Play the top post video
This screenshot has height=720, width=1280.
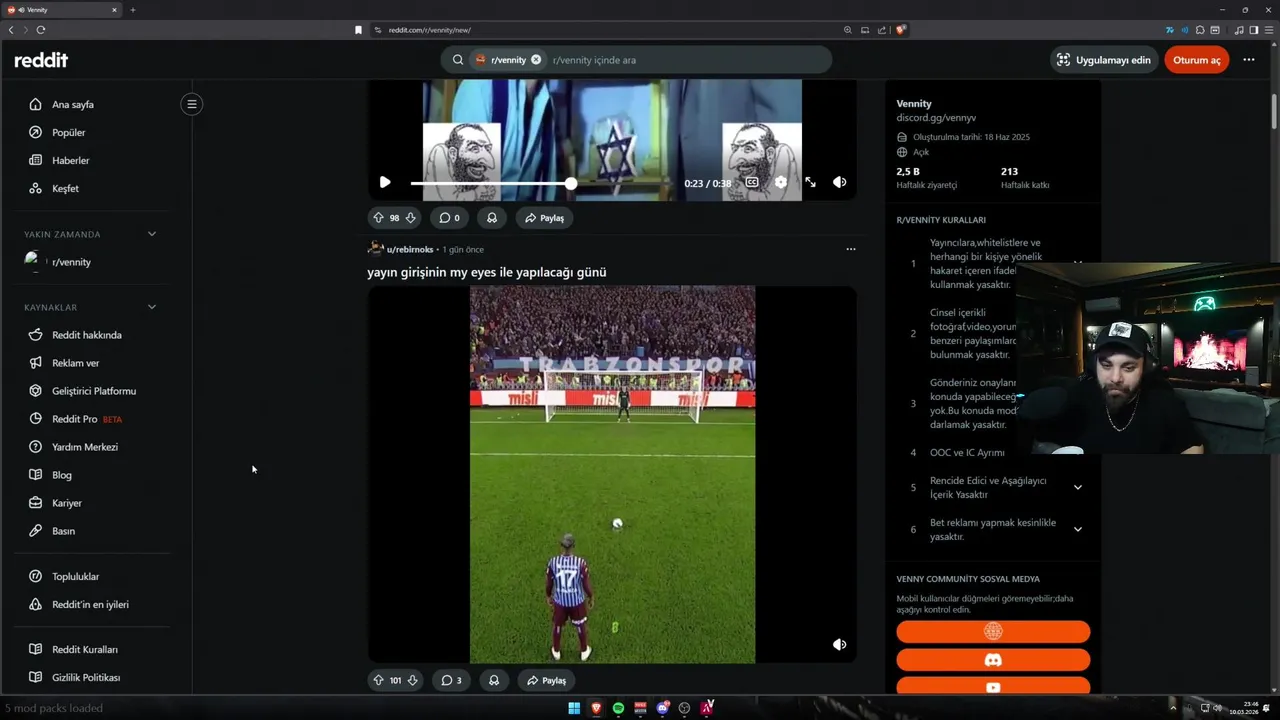point(385,182)
